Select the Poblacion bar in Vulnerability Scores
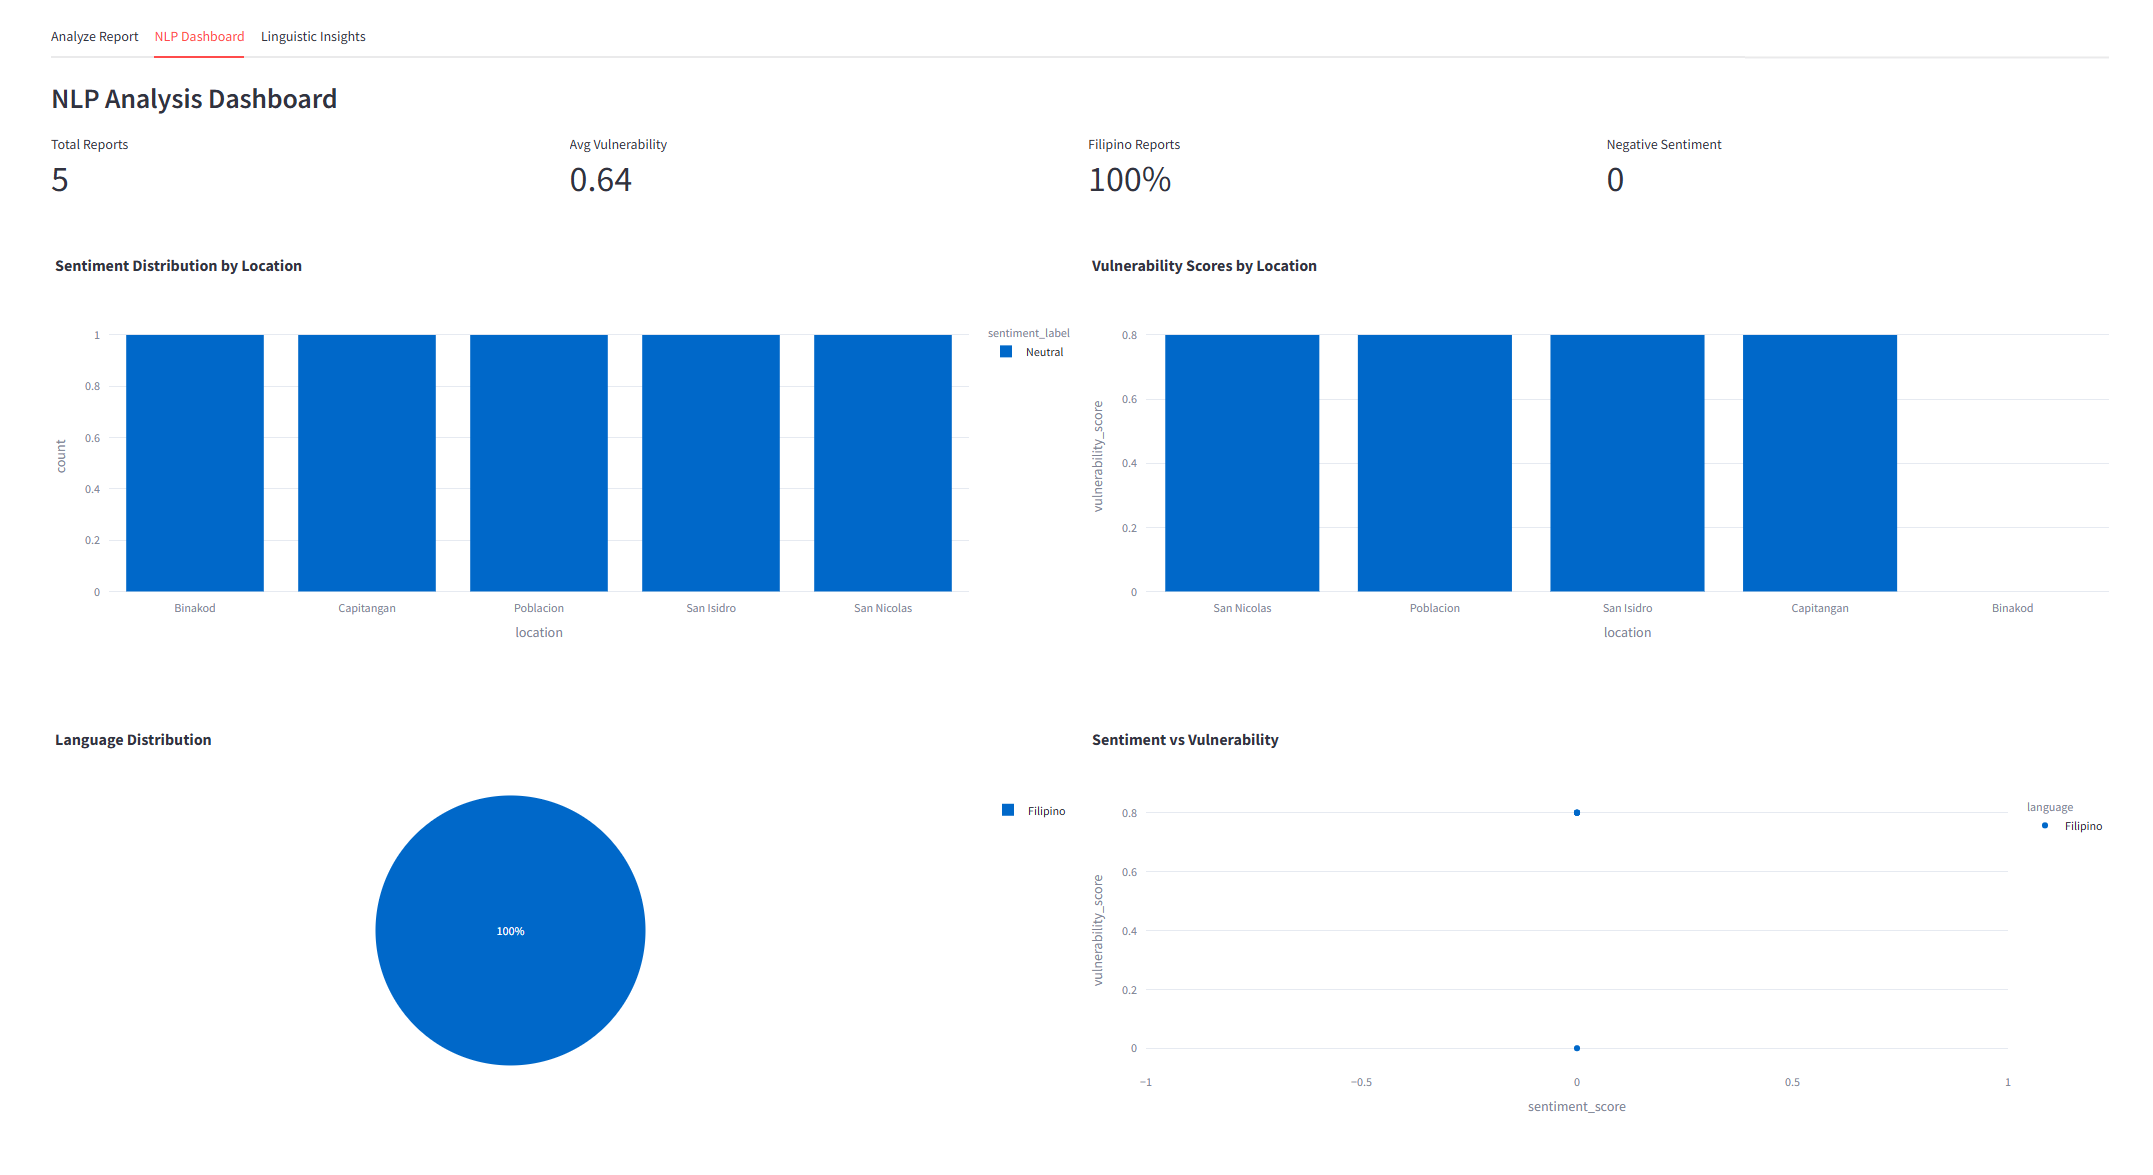The height and width of the screenshot is (1175, 2153). pos(1435,463)
